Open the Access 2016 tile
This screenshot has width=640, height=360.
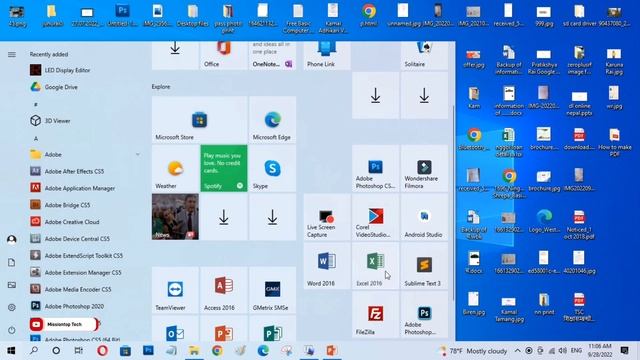click(224, 290)
